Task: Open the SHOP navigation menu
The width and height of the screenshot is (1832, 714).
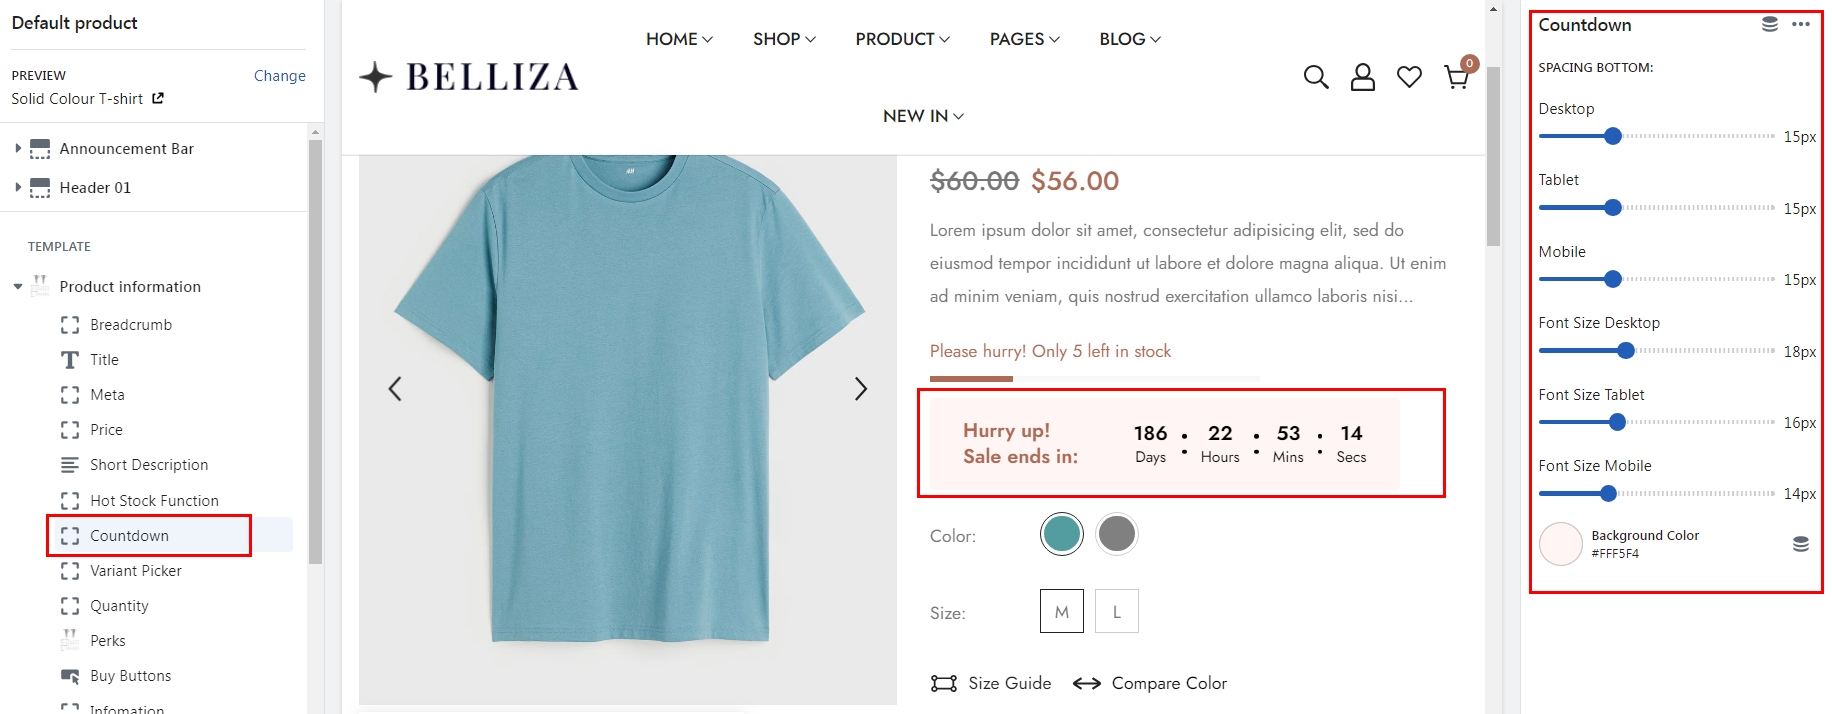Action: tap(784, 39)
